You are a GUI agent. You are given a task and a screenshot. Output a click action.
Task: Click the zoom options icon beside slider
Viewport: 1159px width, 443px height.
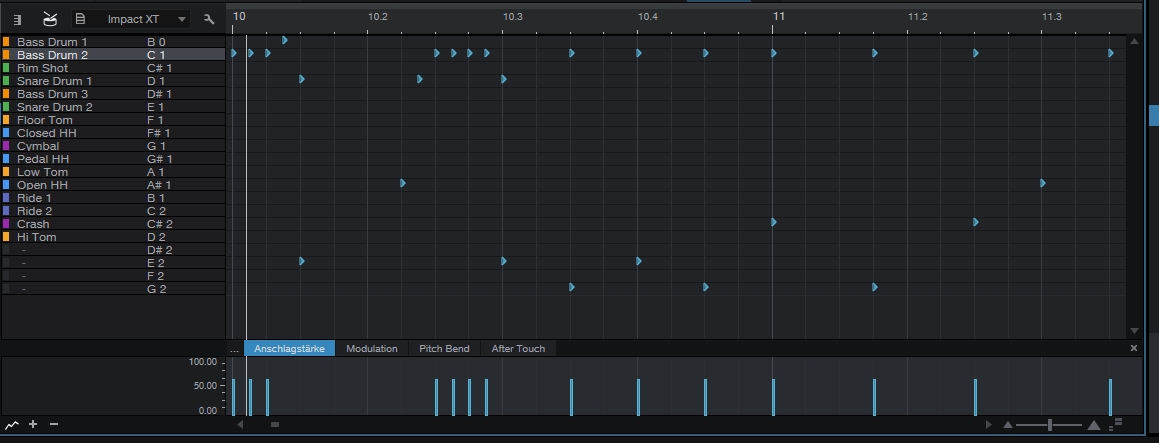1116,424
